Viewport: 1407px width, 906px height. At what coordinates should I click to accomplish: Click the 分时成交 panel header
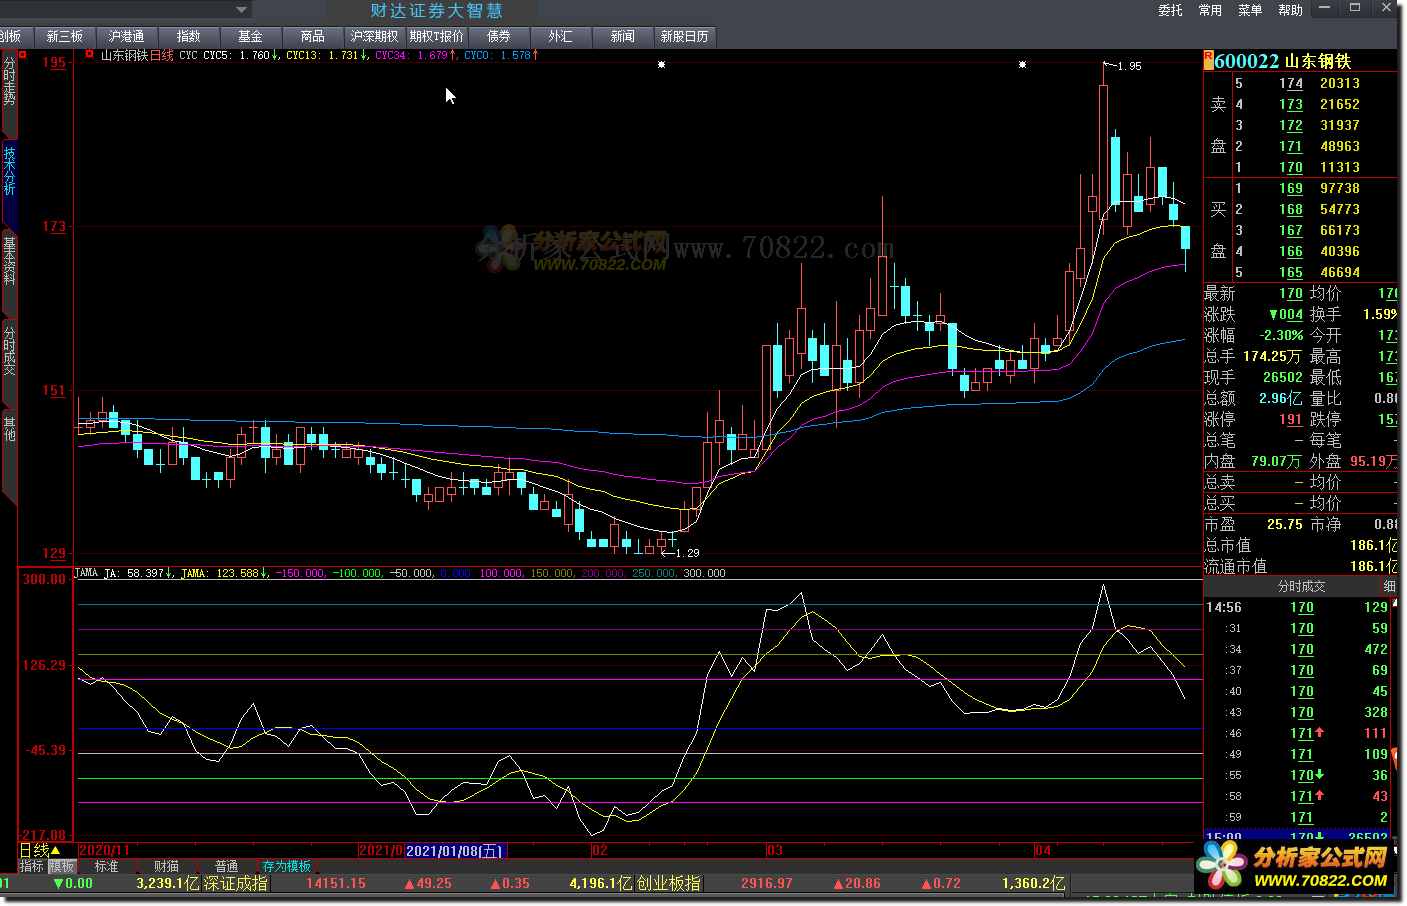(1301, 586)
